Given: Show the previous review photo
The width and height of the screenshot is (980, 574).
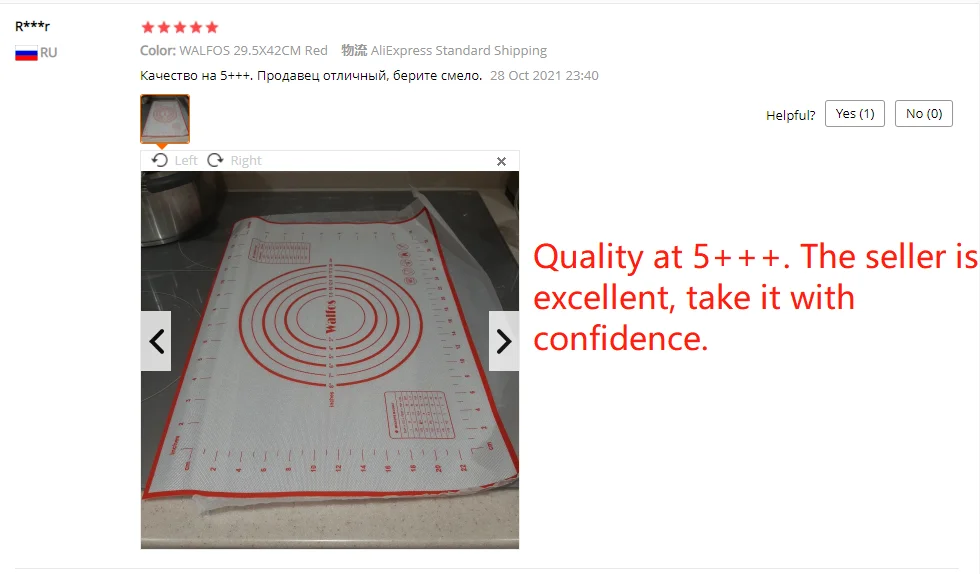Looking at the screenshot, I should tap(156, 341).
